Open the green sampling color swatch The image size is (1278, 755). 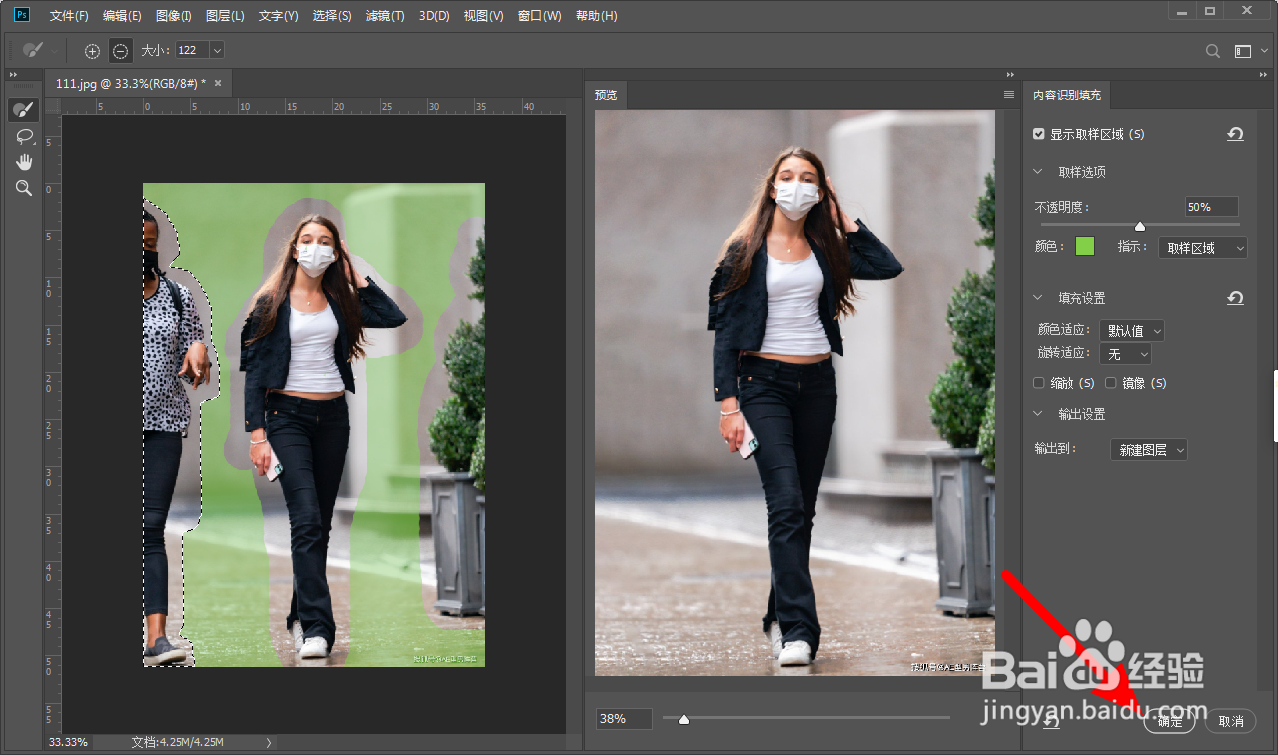click(1085, 247)
